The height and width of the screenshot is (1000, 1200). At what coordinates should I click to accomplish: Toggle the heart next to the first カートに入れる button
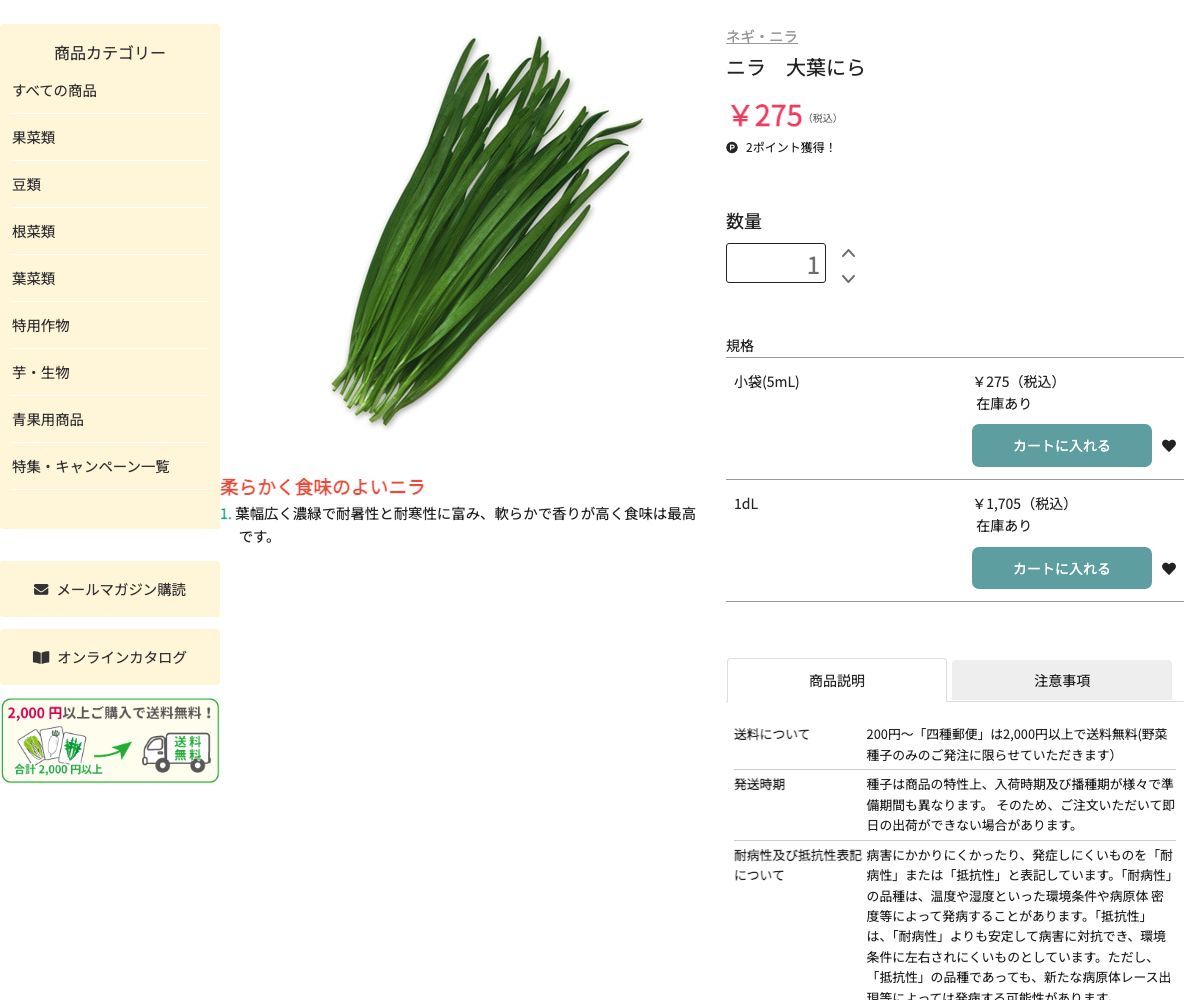point(1169,446)
